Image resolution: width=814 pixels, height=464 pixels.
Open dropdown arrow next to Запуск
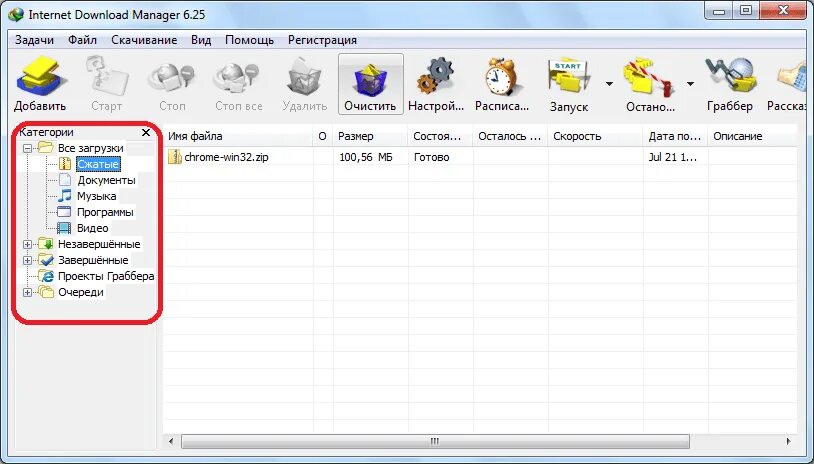[x=609, y=84]
